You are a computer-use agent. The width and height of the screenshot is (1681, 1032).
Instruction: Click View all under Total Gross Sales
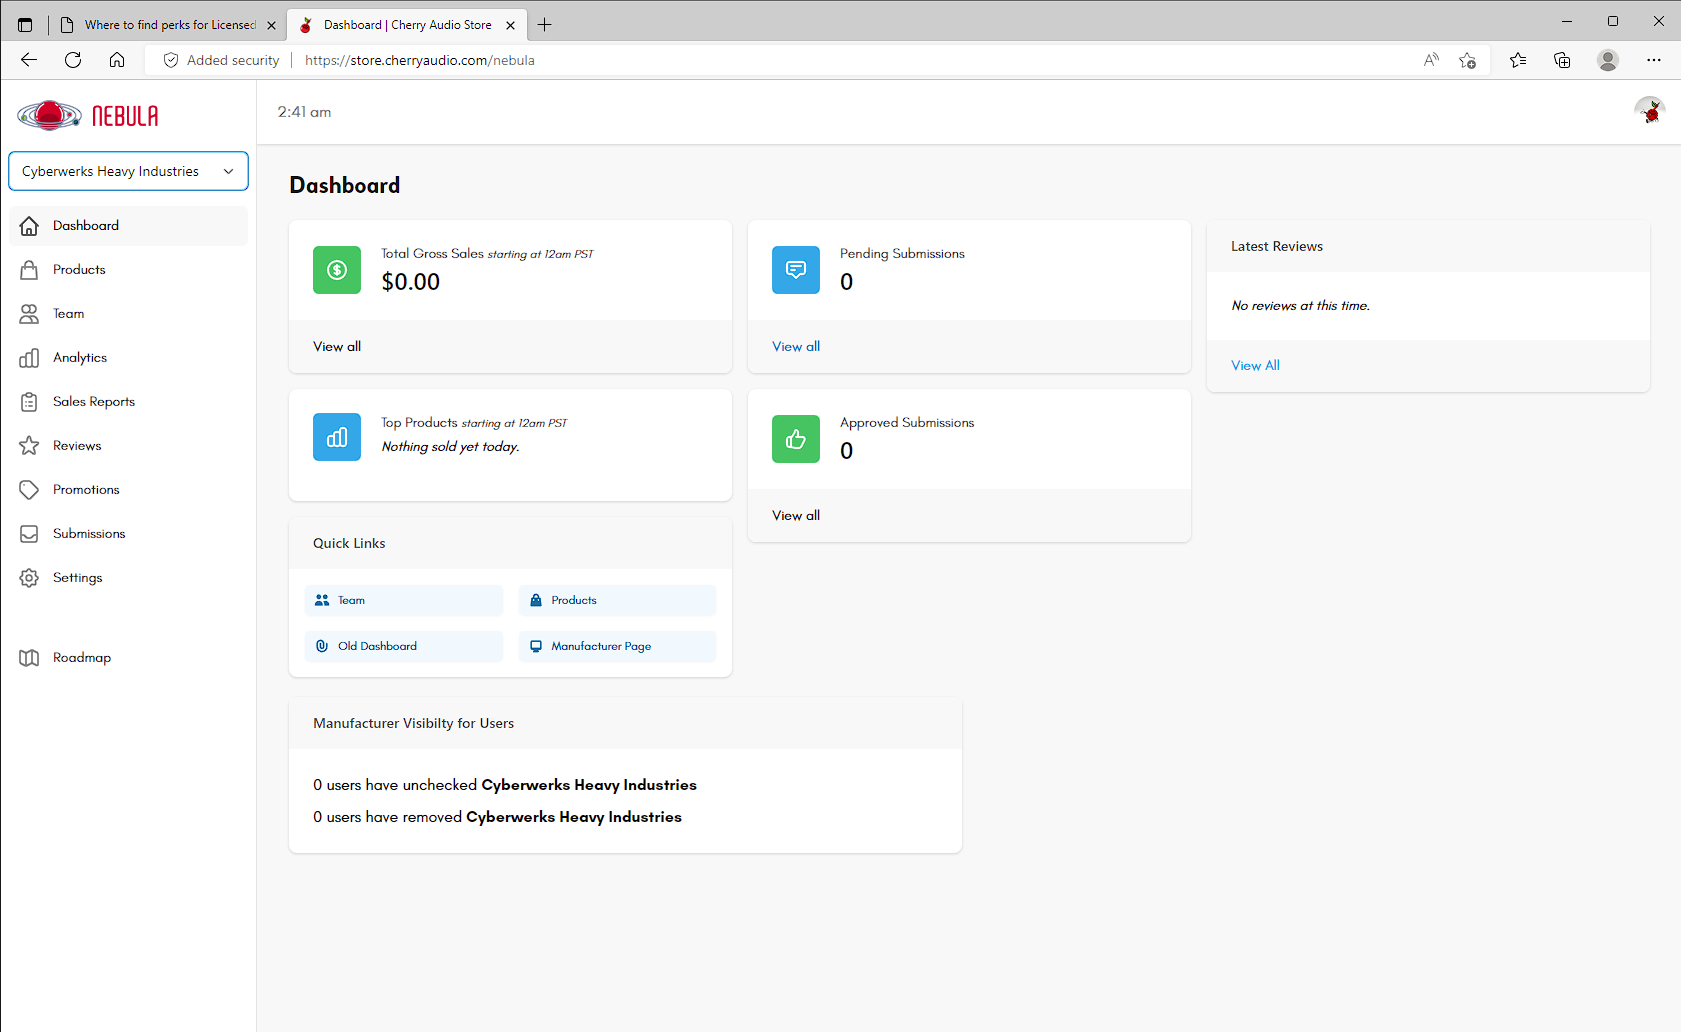pos(337,347)
